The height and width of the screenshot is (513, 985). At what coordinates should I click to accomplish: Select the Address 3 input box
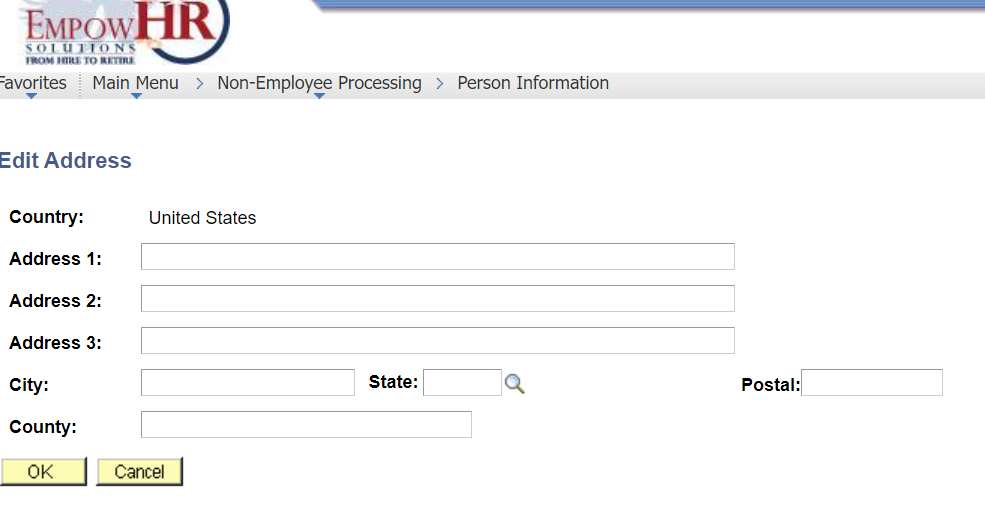coord(437,341)
